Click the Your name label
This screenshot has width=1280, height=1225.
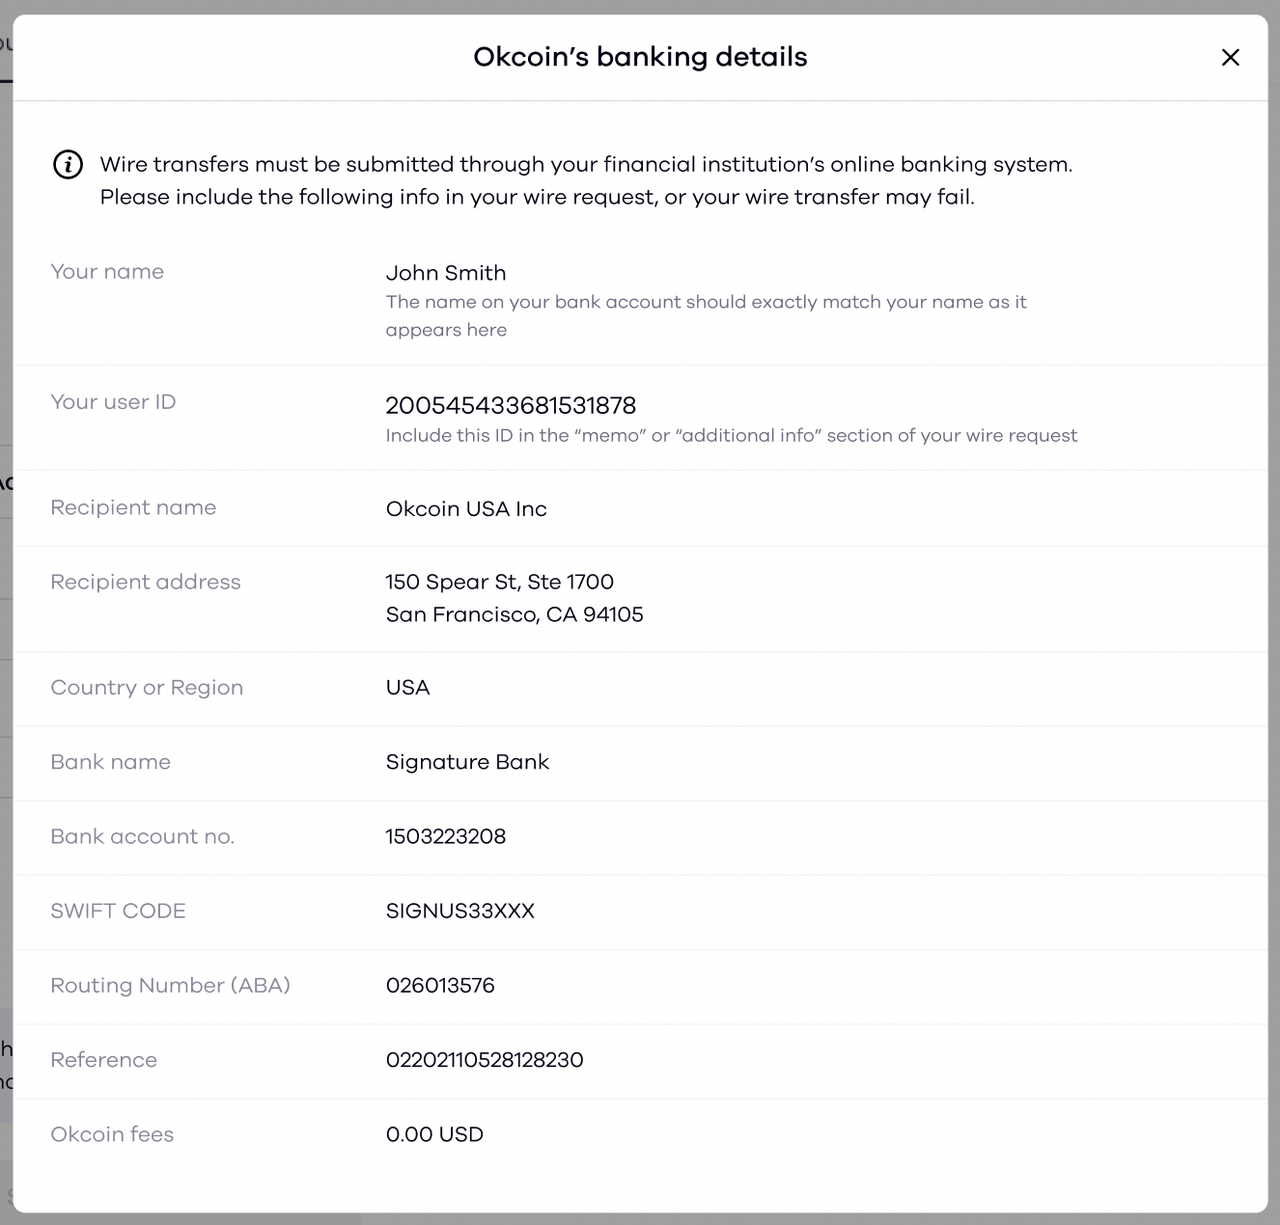[x=107, y=272]
